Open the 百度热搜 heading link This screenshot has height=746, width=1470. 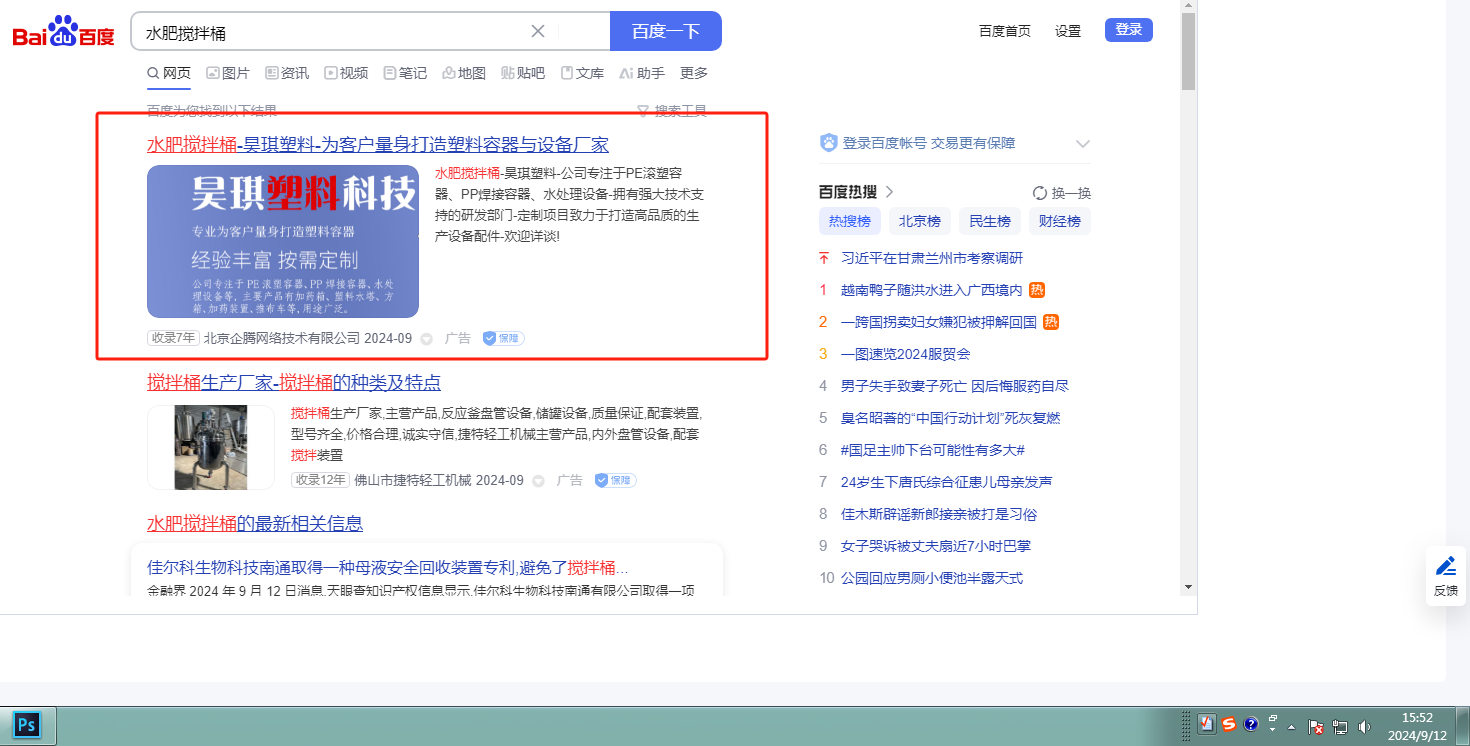(856, 192)
